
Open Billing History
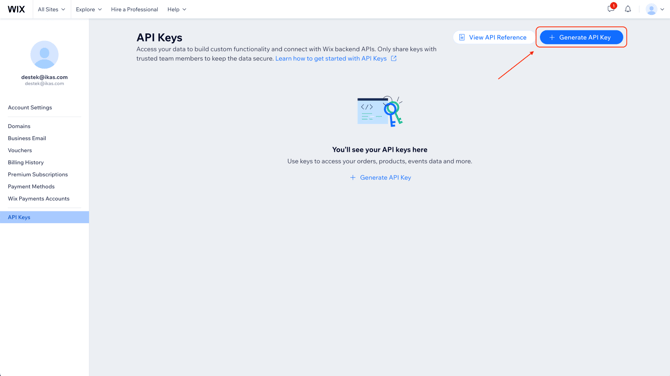pyautogui.click(x=26, y=162)
